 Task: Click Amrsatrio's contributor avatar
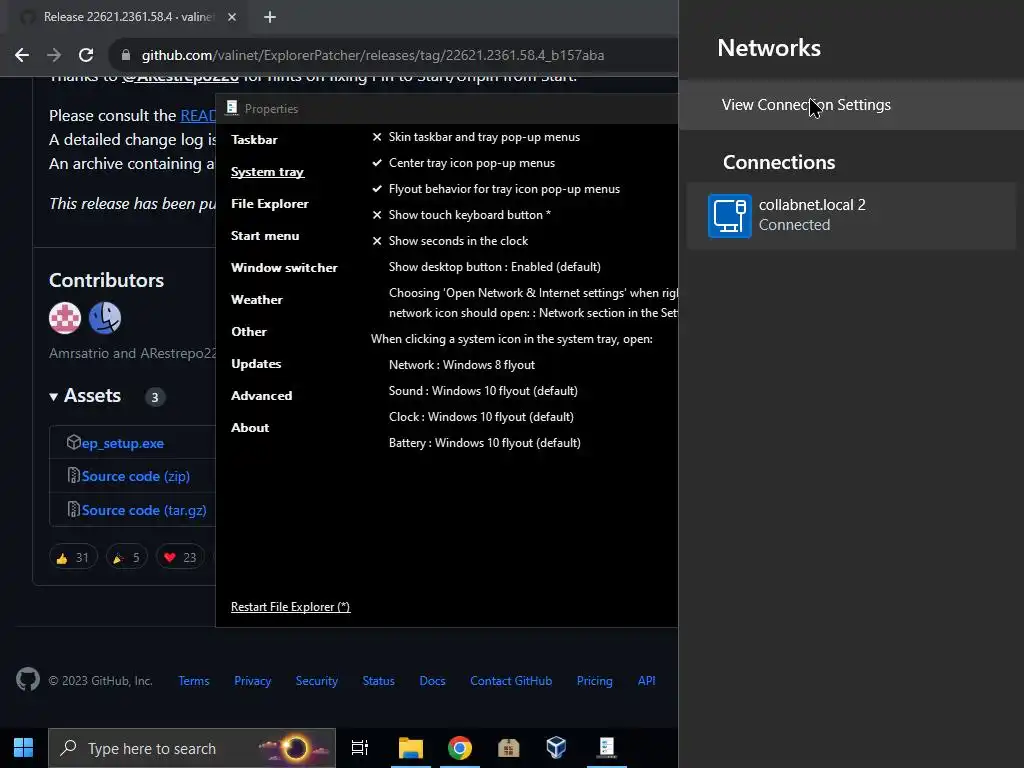[65, 318]
